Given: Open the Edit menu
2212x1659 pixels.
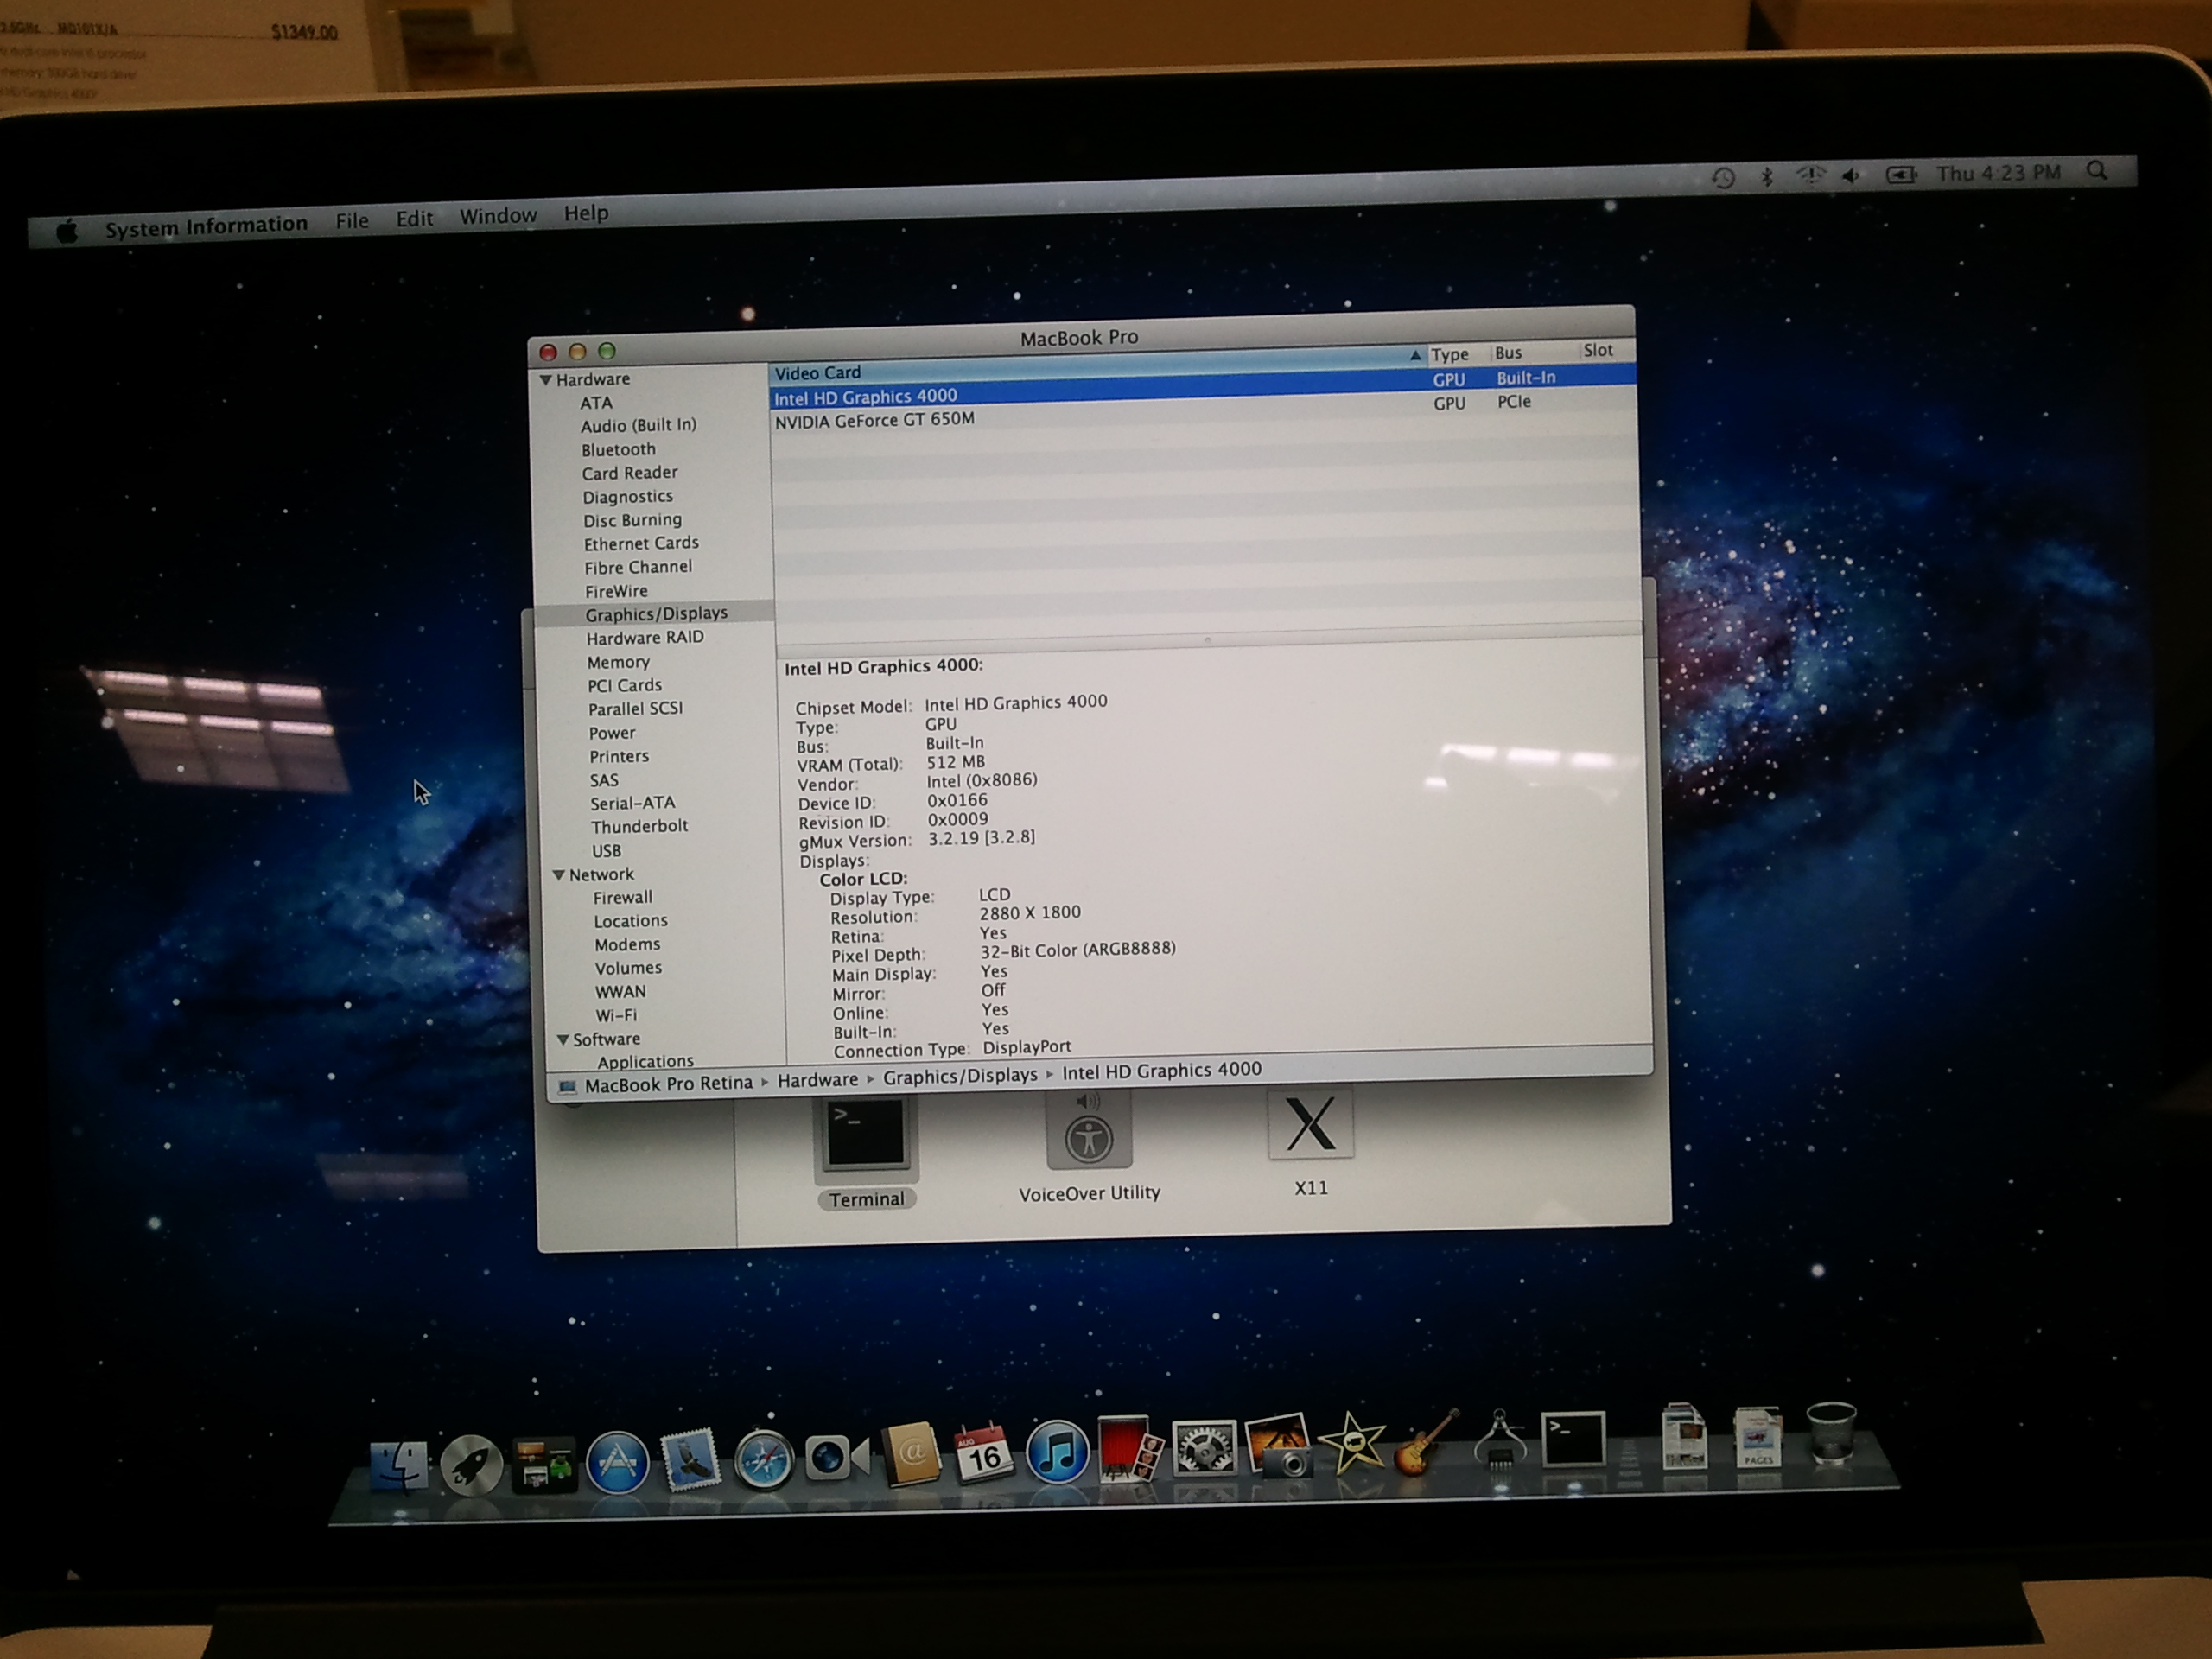Looking at the screenshot, I should 414,218.
